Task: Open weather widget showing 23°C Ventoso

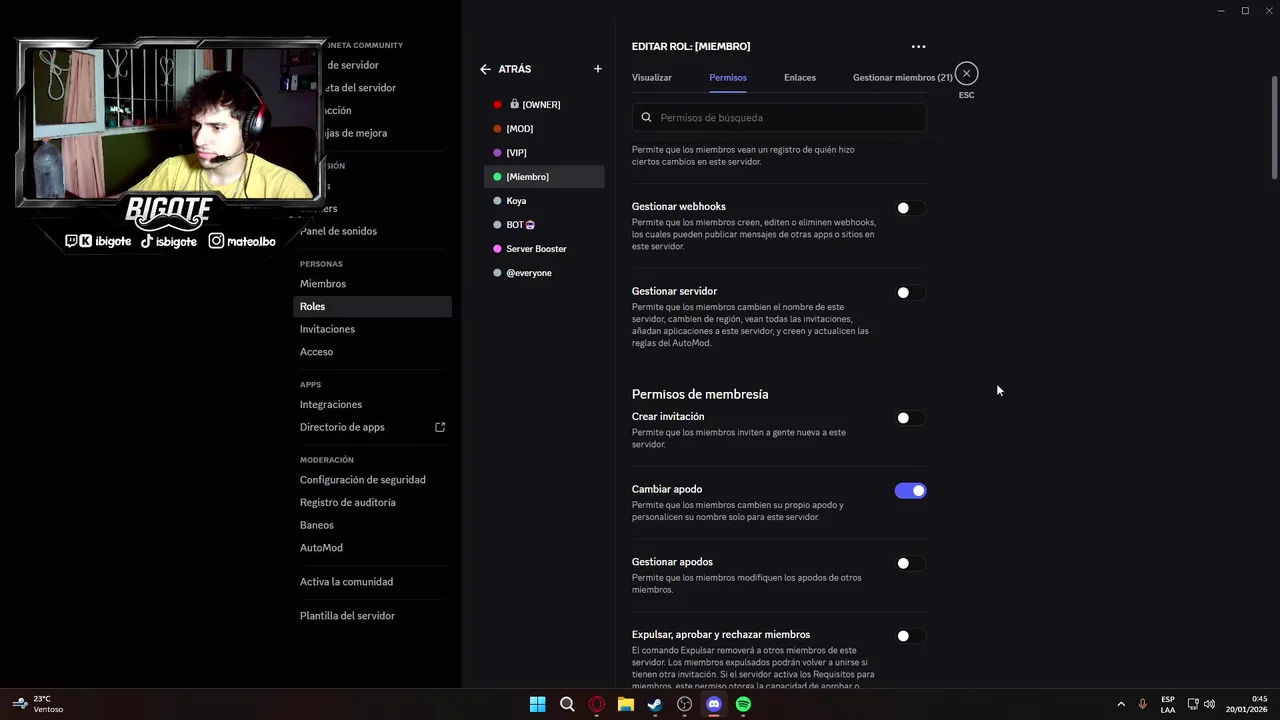Action: [x=37, y=704]
